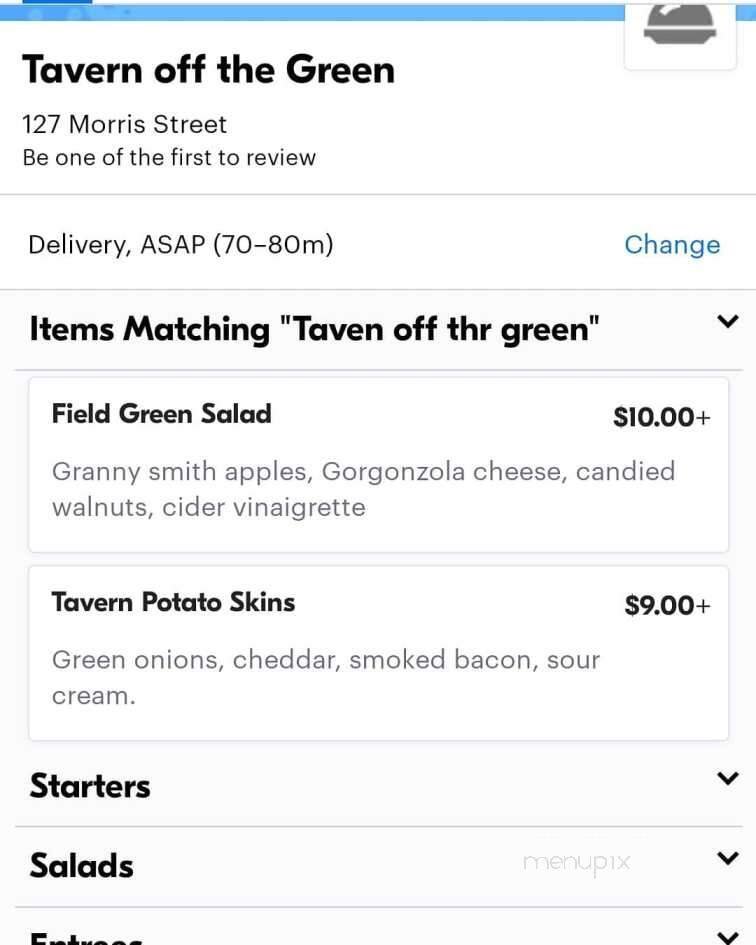756x945 pixels.
Task: Click the Change delivery link
Action: [x=671, y=245]
